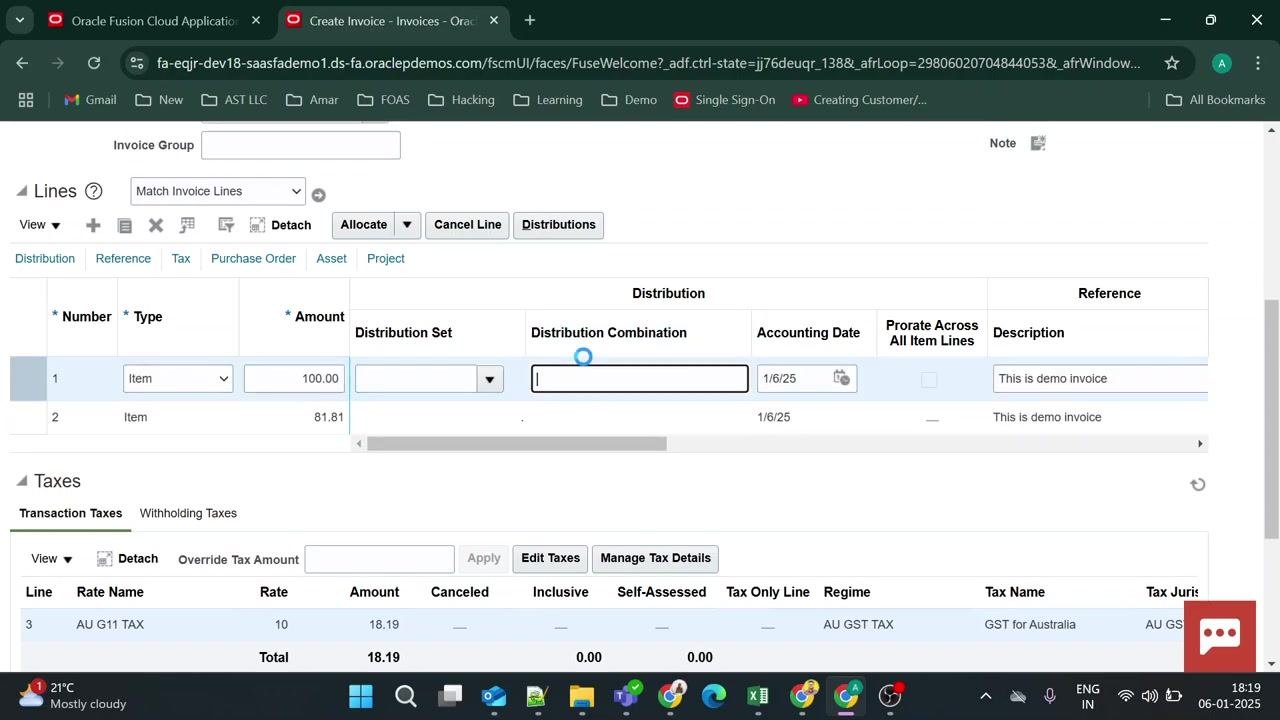The image size is (1280, 720).
Task: Open the Purchase Order column group link
Action: click(x=253, y=258)
